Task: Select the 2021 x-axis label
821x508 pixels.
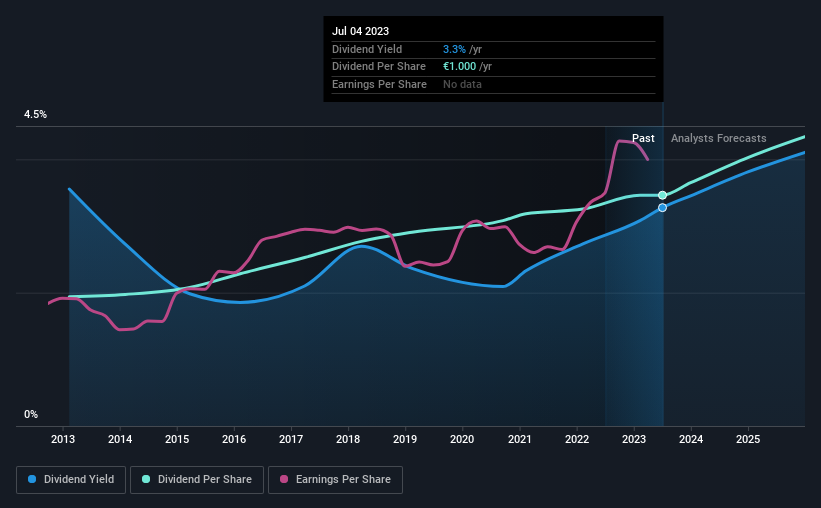Action: click(x=519, y=439)
